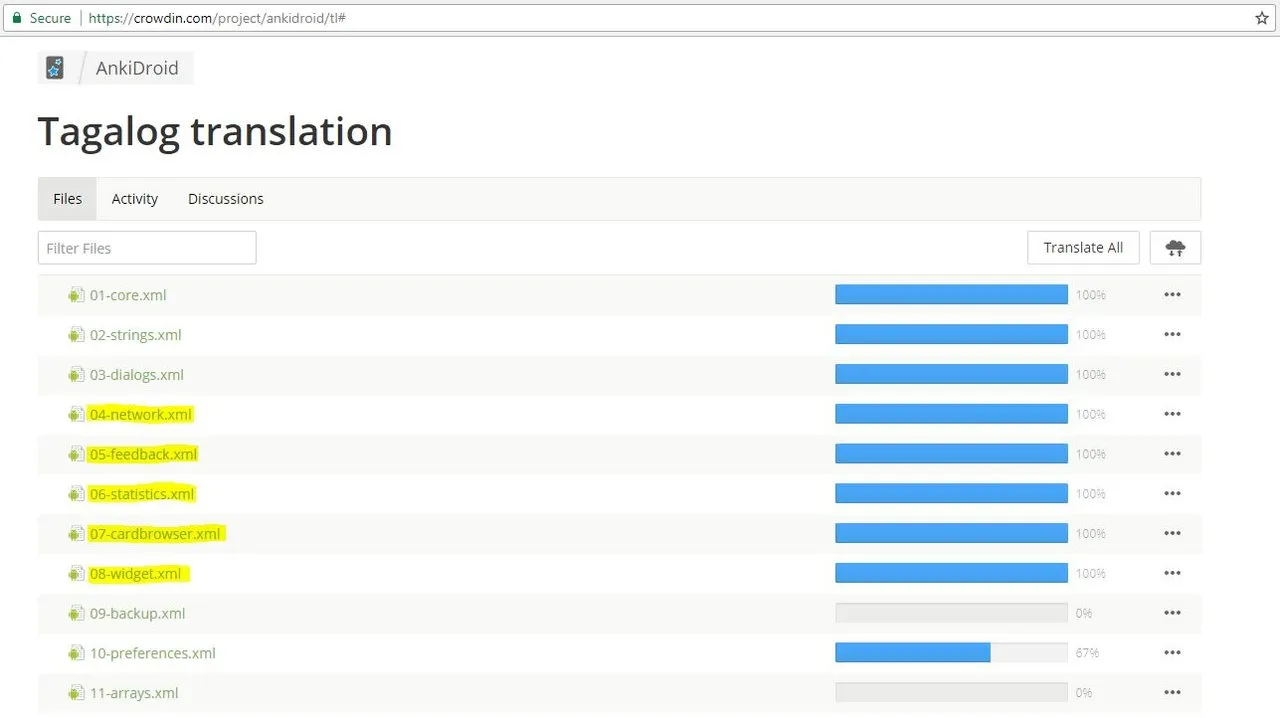Click the file icon beside 03-dialogs.xml
This screenshot has width=1280, height=718.
(76, 375)
